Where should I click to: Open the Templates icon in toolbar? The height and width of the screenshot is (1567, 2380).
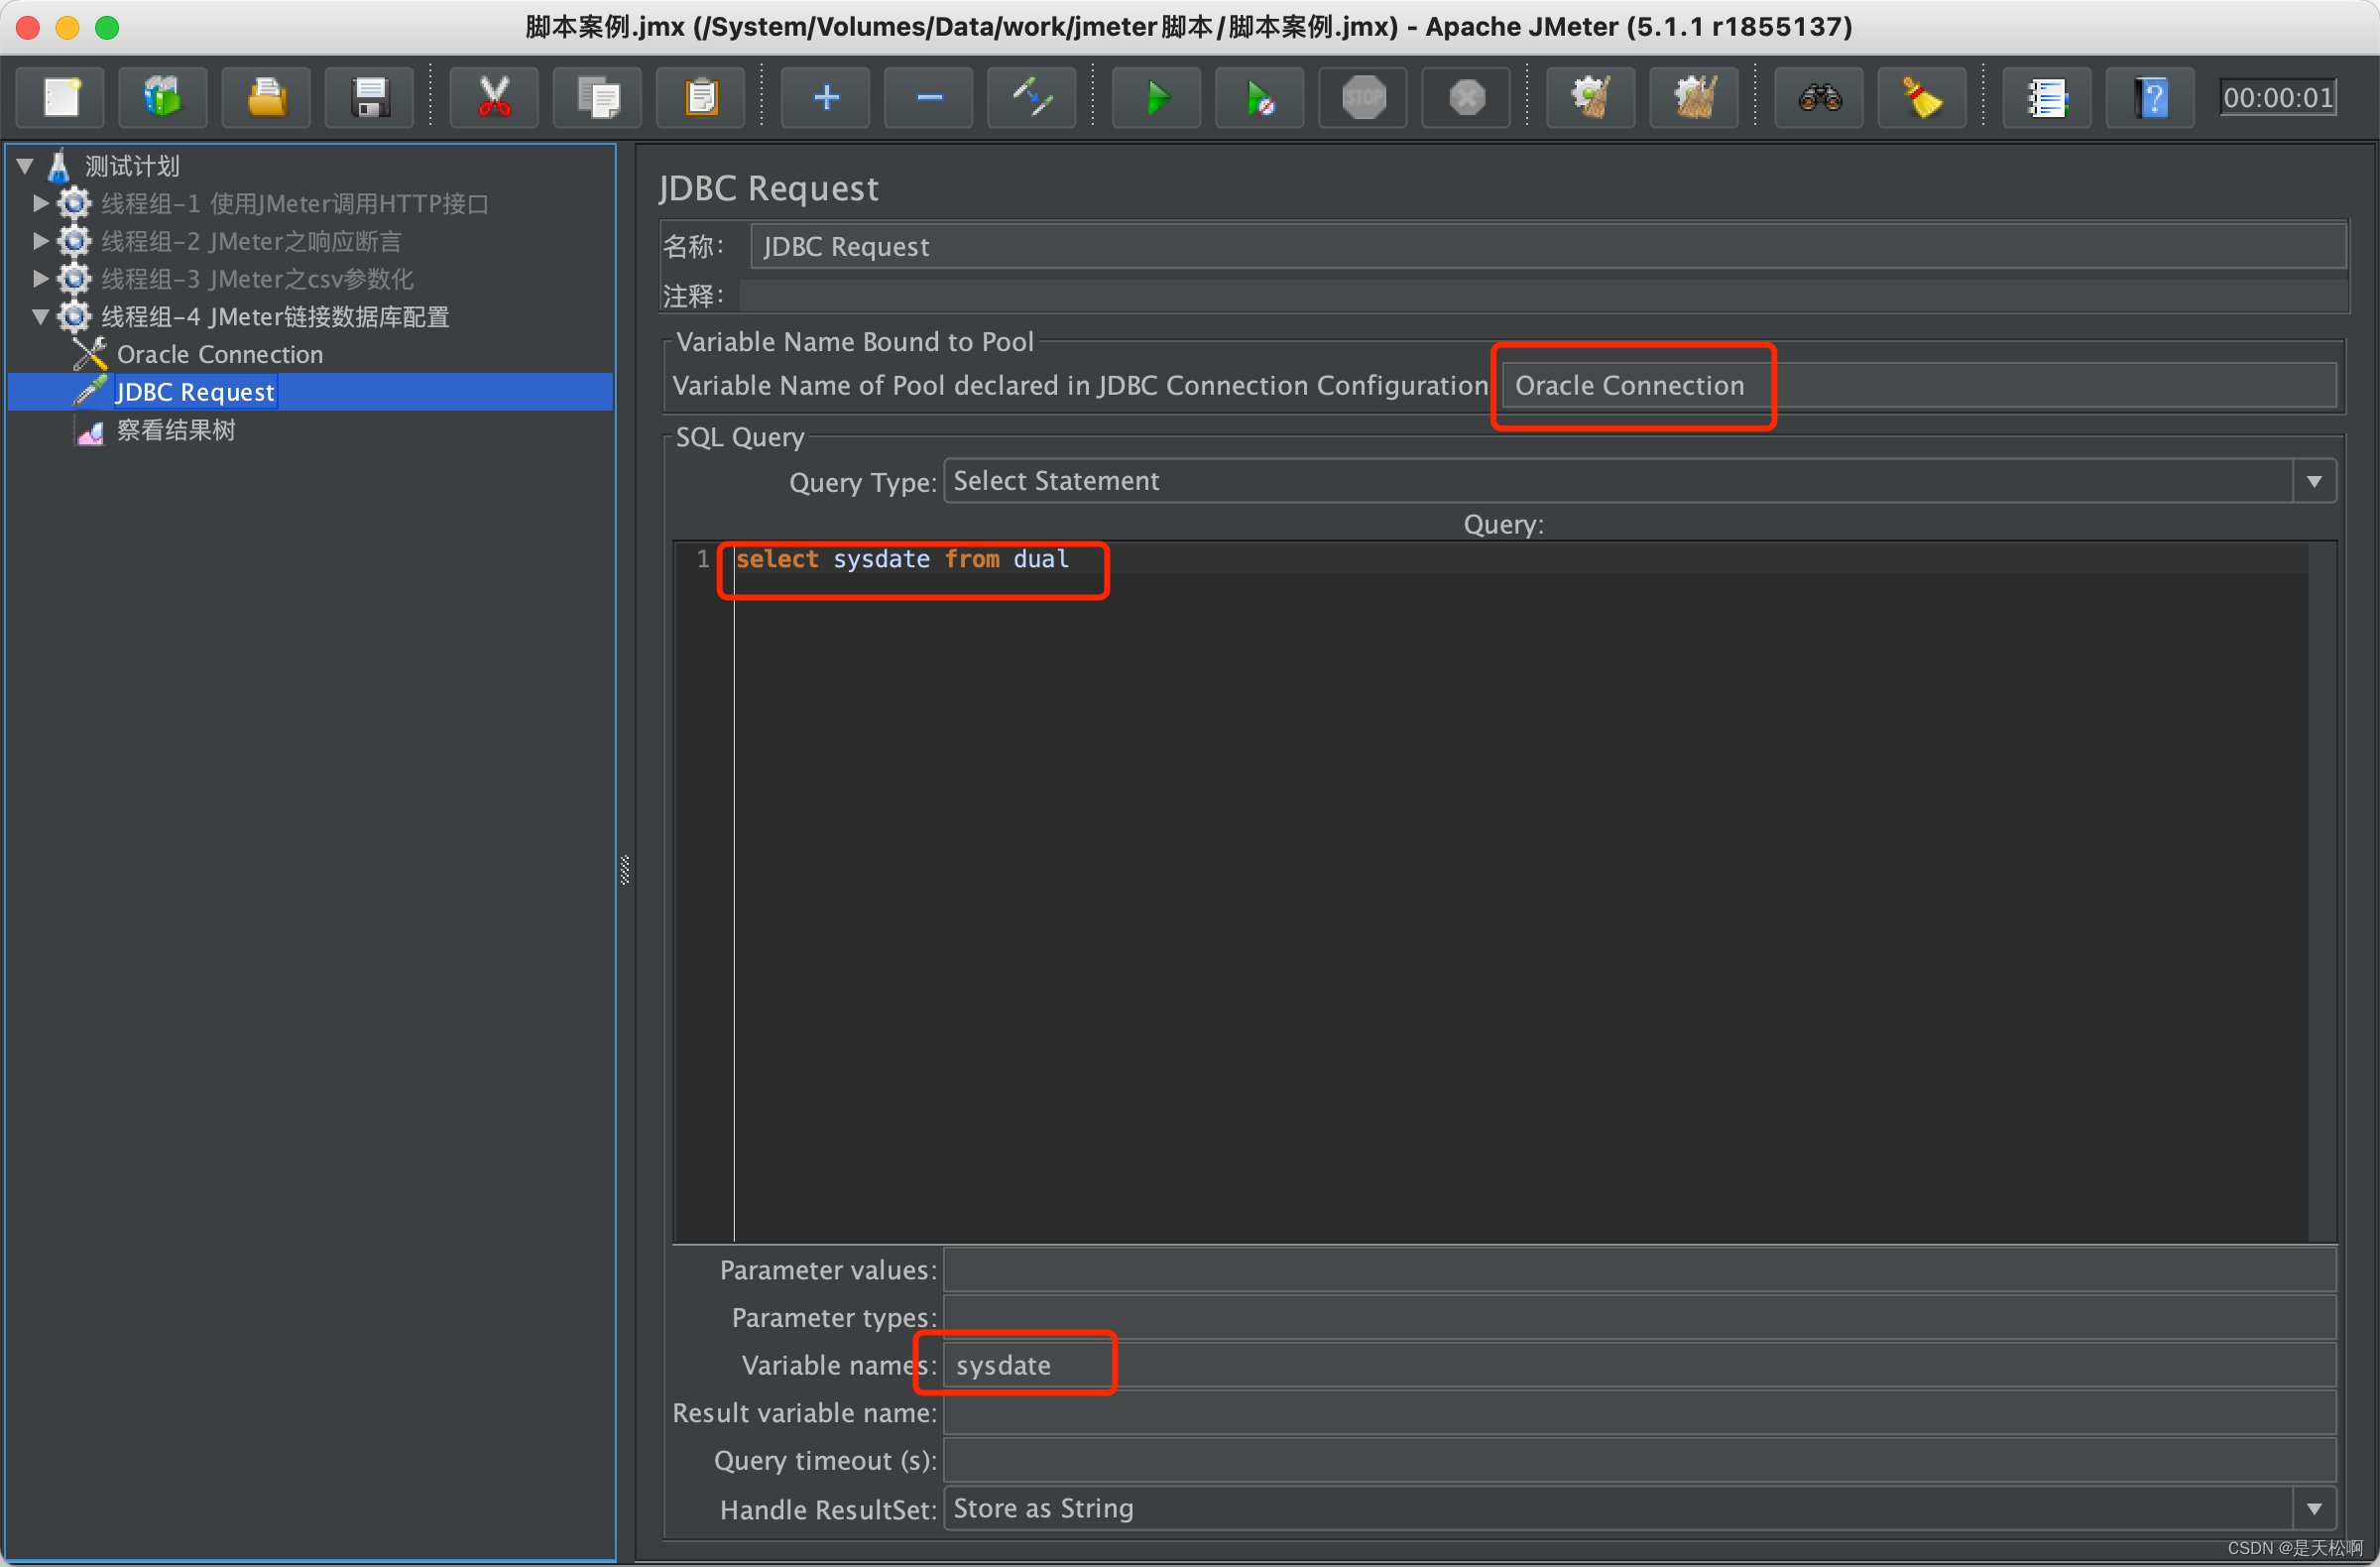(x=163, y=97)
